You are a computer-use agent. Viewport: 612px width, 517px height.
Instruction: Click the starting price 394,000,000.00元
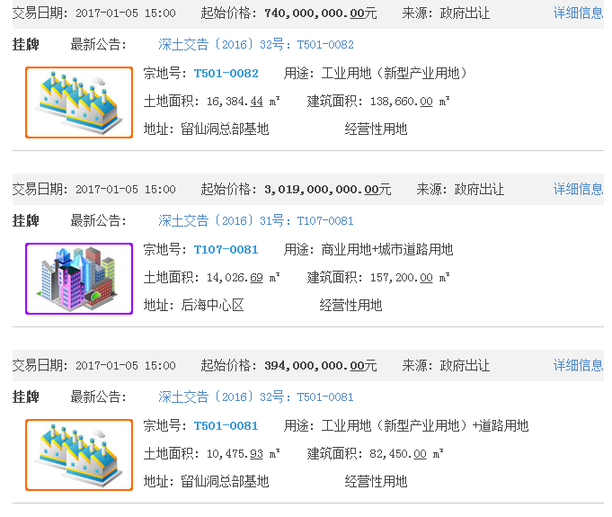click(x=321, y=366)
